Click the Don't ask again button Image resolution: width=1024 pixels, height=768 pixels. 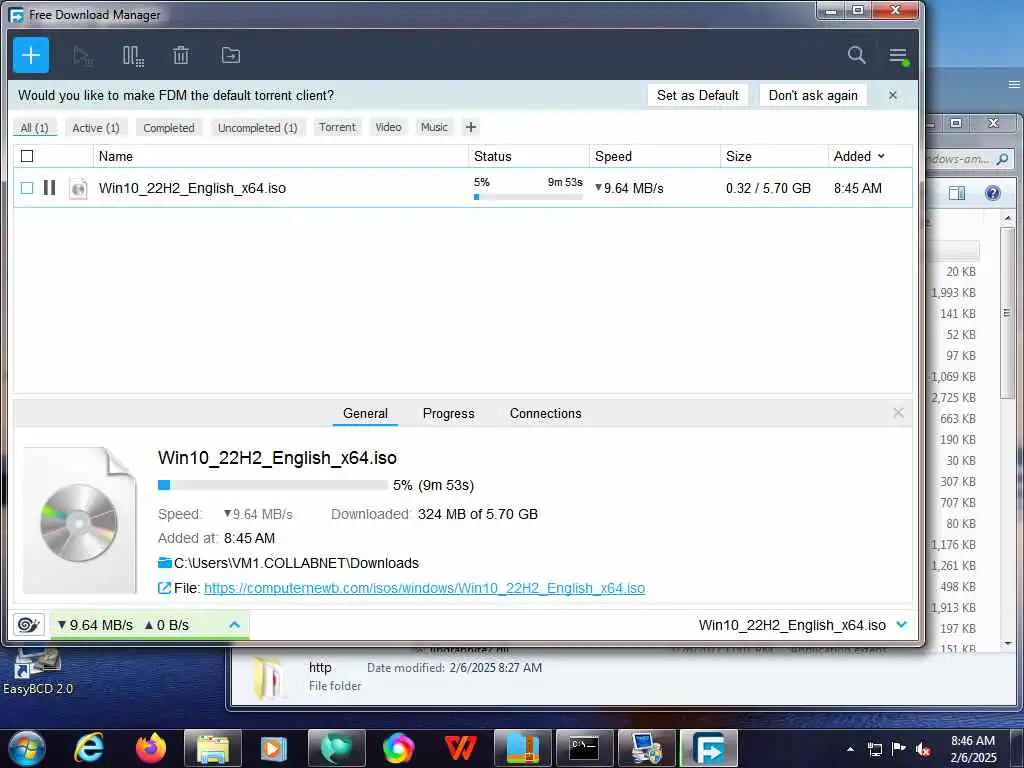pos(813,95)
